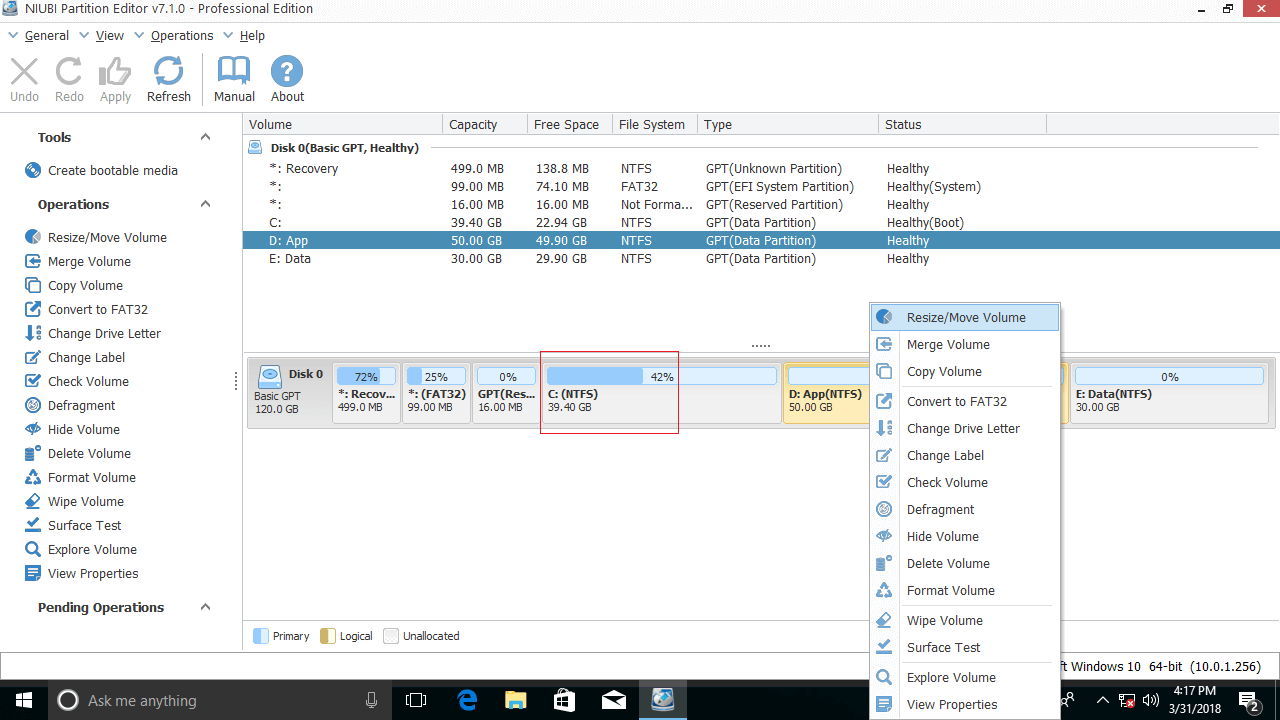Click Change Drive Letter sidebar icon
The image size is (1280, 720).
[x=33, y=333]
